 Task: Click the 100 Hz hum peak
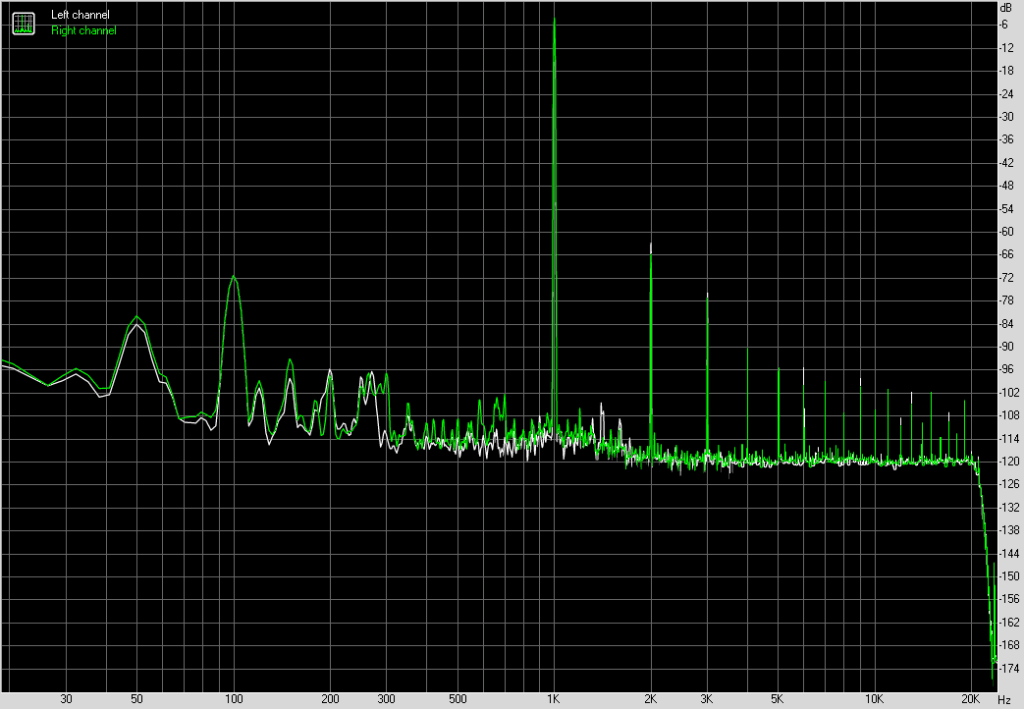tap(233, 277)
